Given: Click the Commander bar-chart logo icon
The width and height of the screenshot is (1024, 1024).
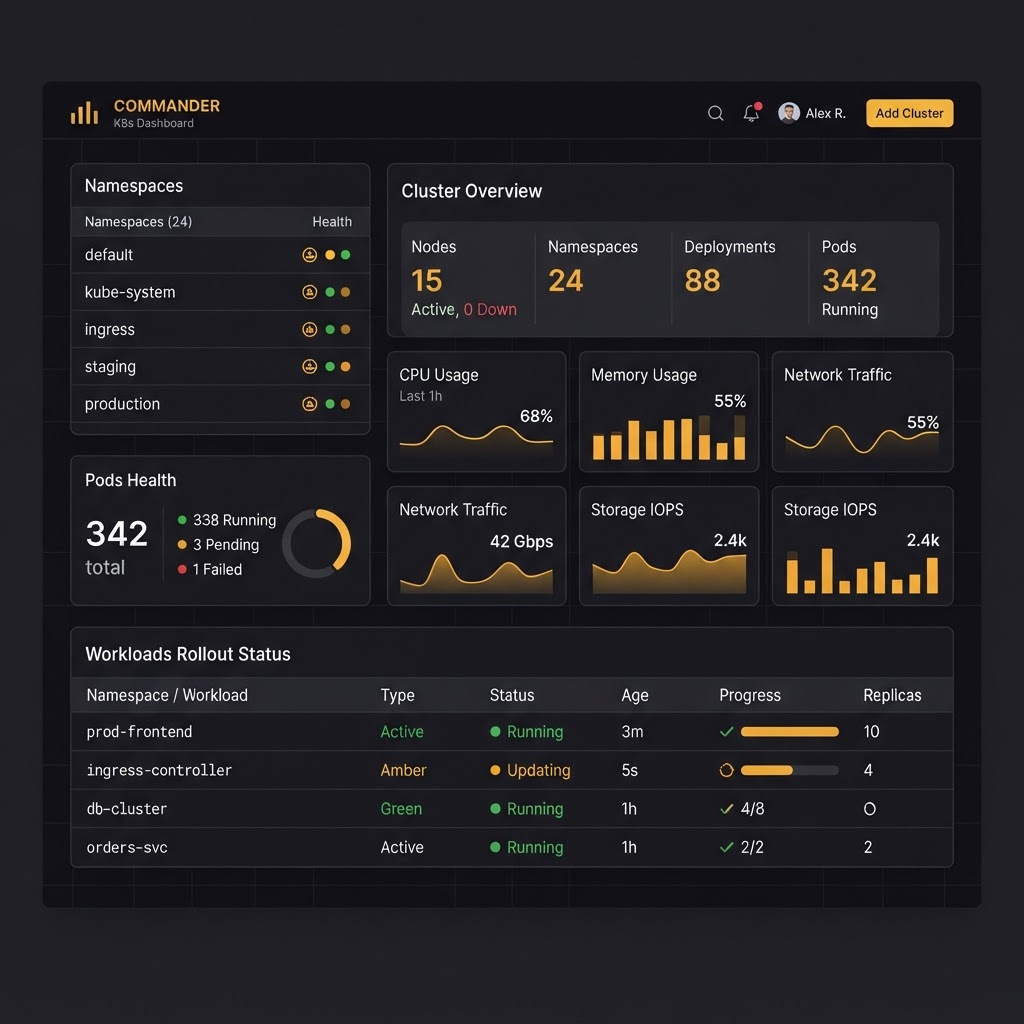Looking at the screenshot, I should tap(84, 113).
